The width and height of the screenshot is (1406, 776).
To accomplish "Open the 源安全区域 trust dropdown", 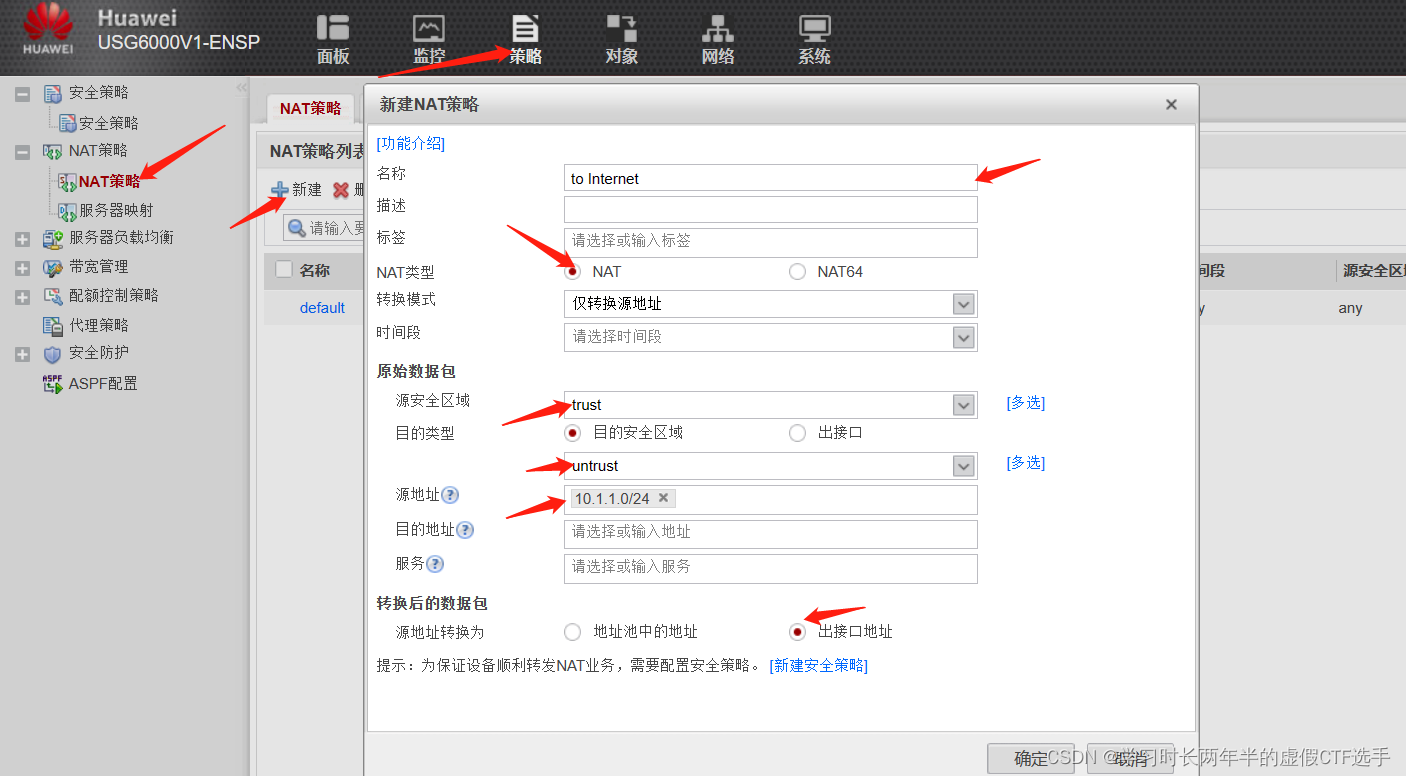I will 963,405.
